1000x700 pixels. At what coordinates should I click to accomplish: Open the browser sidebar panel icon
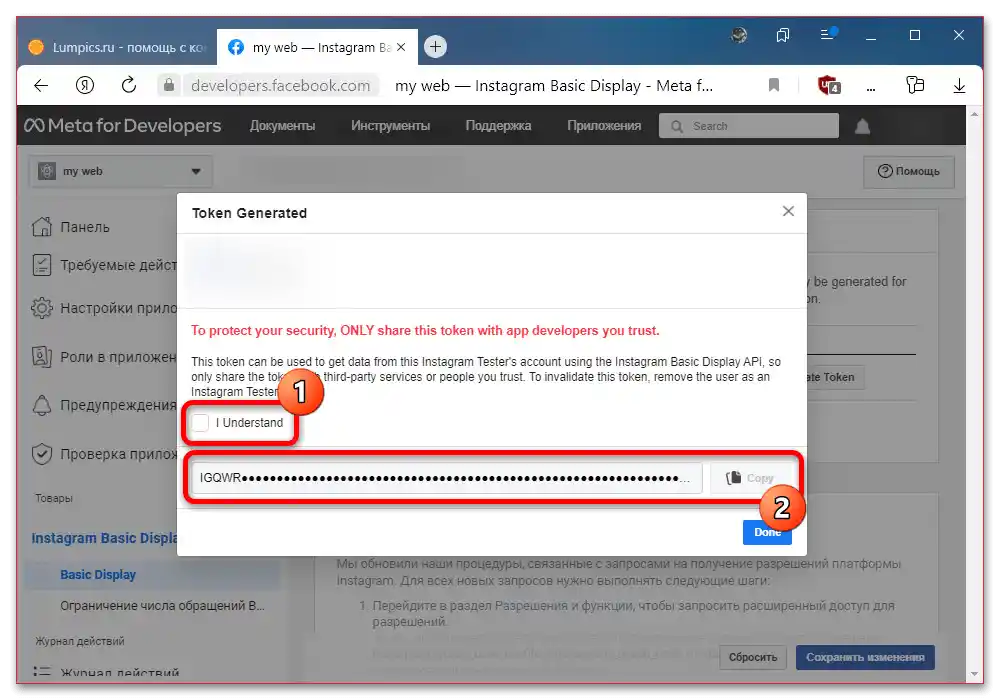(x=915, y=85)
